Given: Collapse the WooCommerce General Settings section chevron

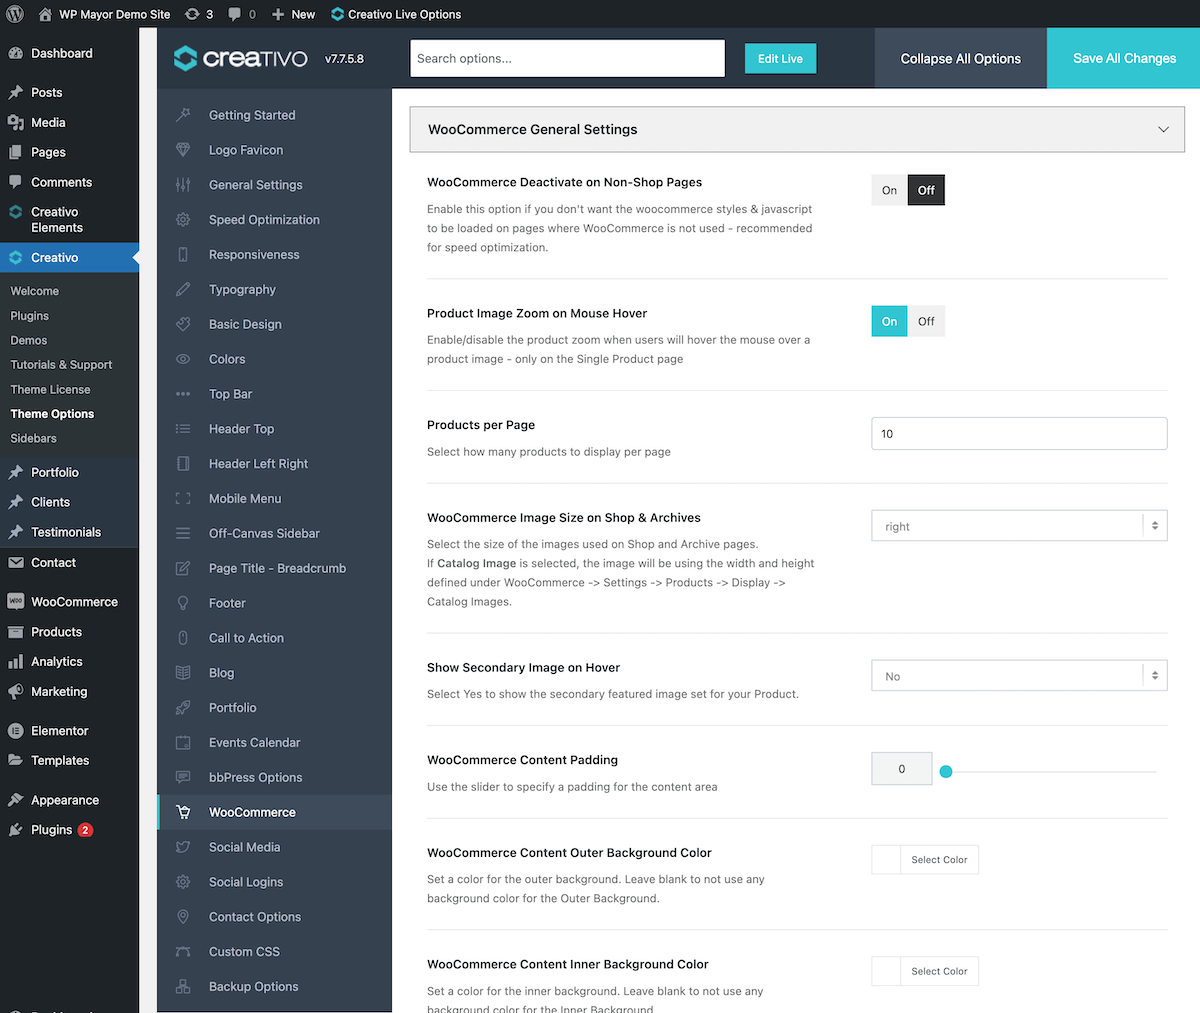Looking at the screenshot, I should click(x=1163, y=129).
